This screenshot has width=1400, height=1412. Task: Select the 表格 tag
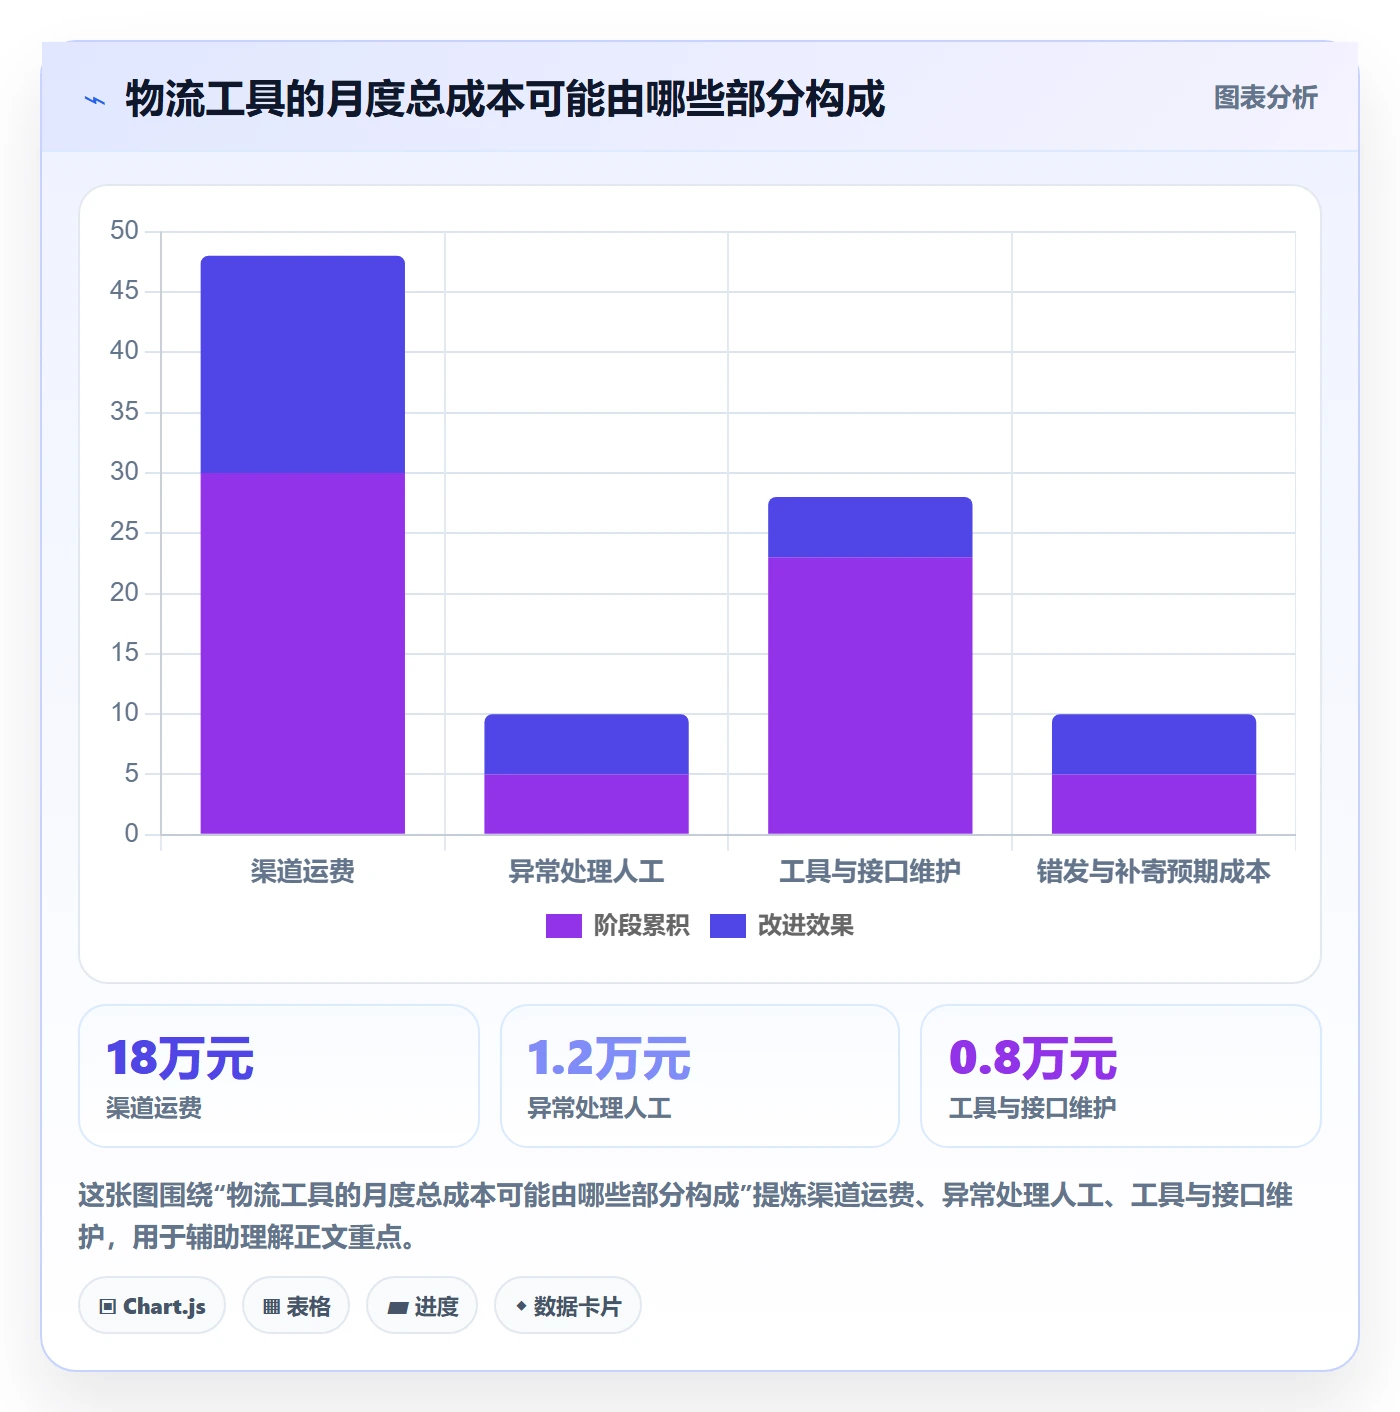pos(296,1306)
